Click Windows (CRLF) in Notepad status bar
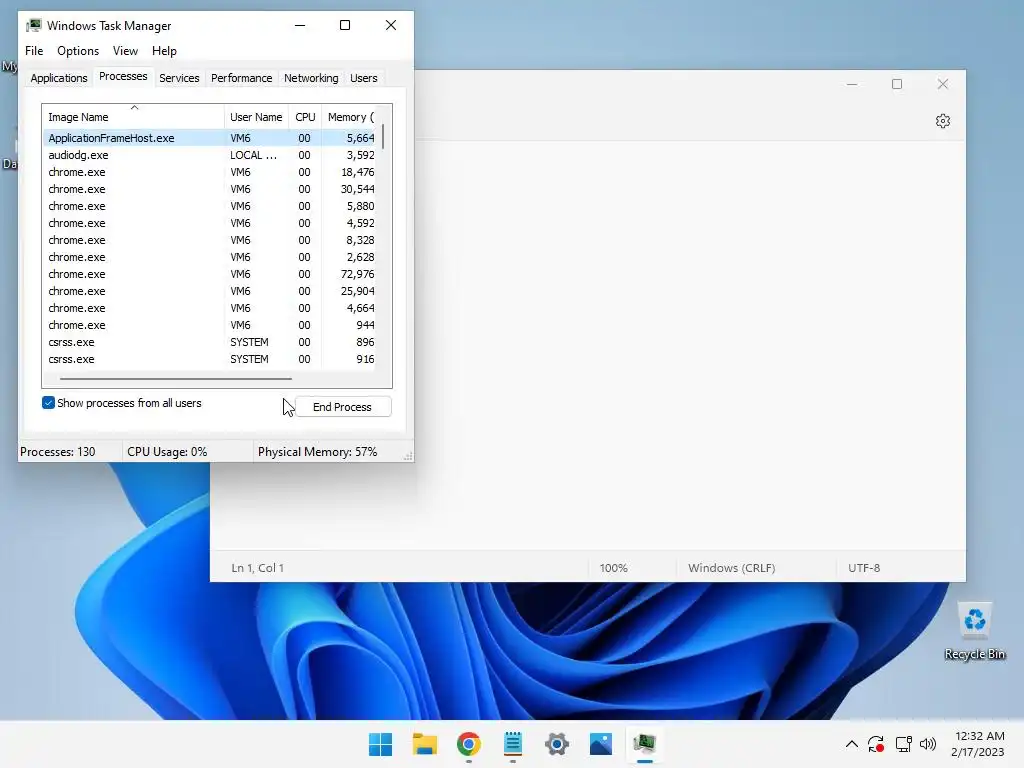 point(731,568)
